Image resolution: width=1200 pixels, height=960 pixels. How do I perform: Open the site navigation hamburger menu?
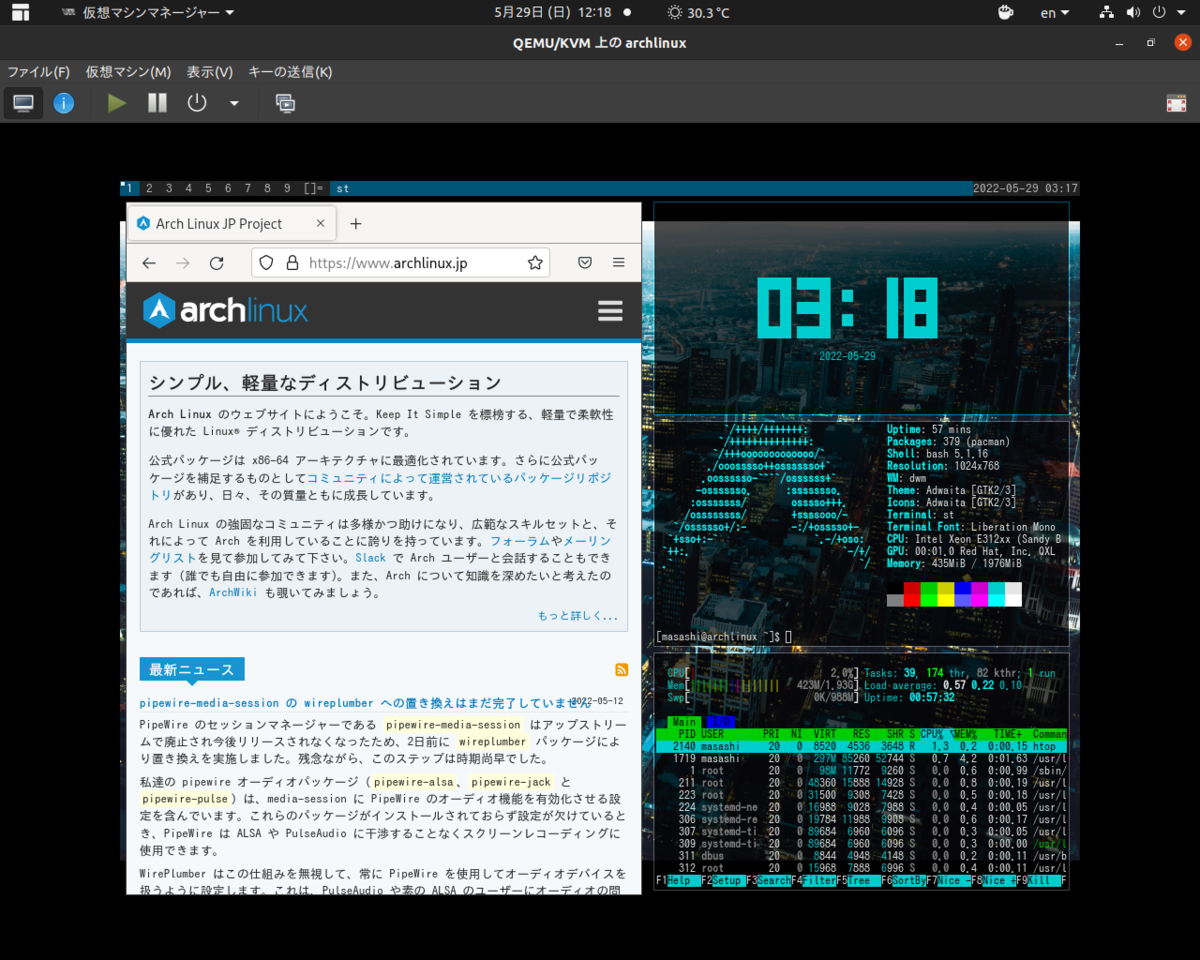point(610,311)
